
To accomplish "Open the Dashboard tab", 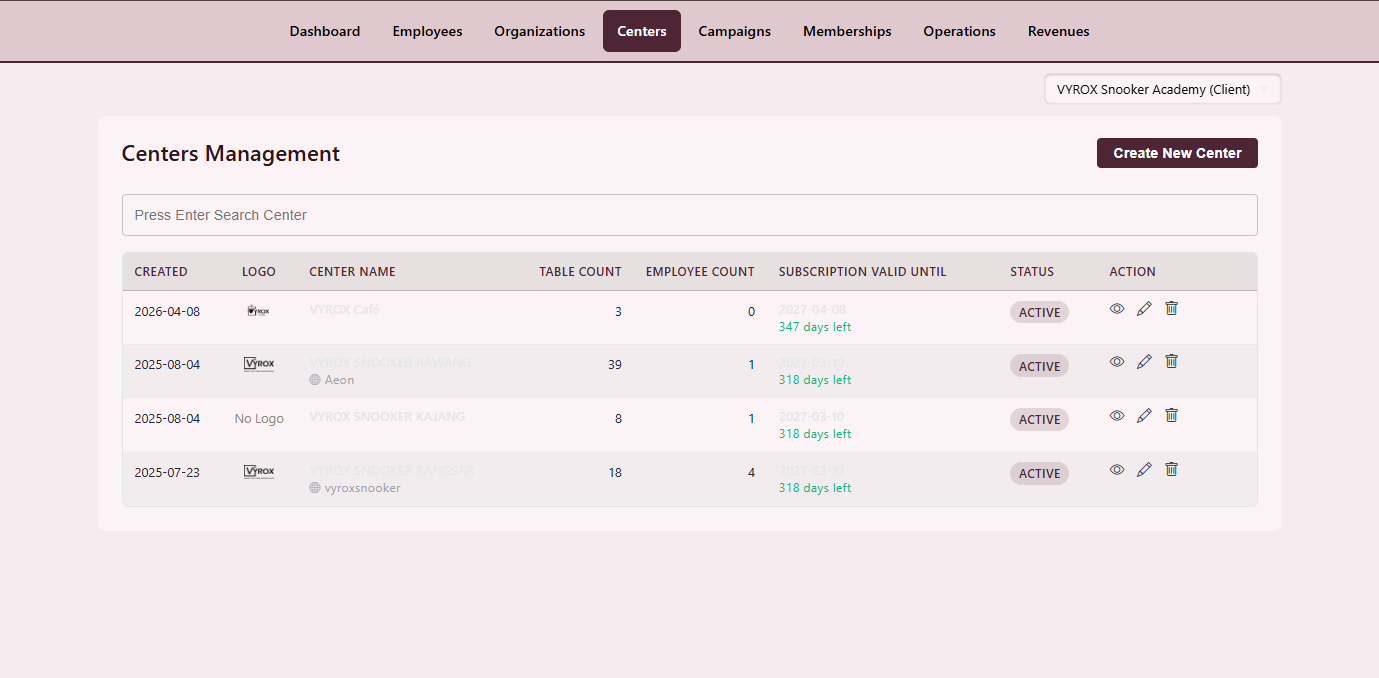I will click(x=325, y=31).
